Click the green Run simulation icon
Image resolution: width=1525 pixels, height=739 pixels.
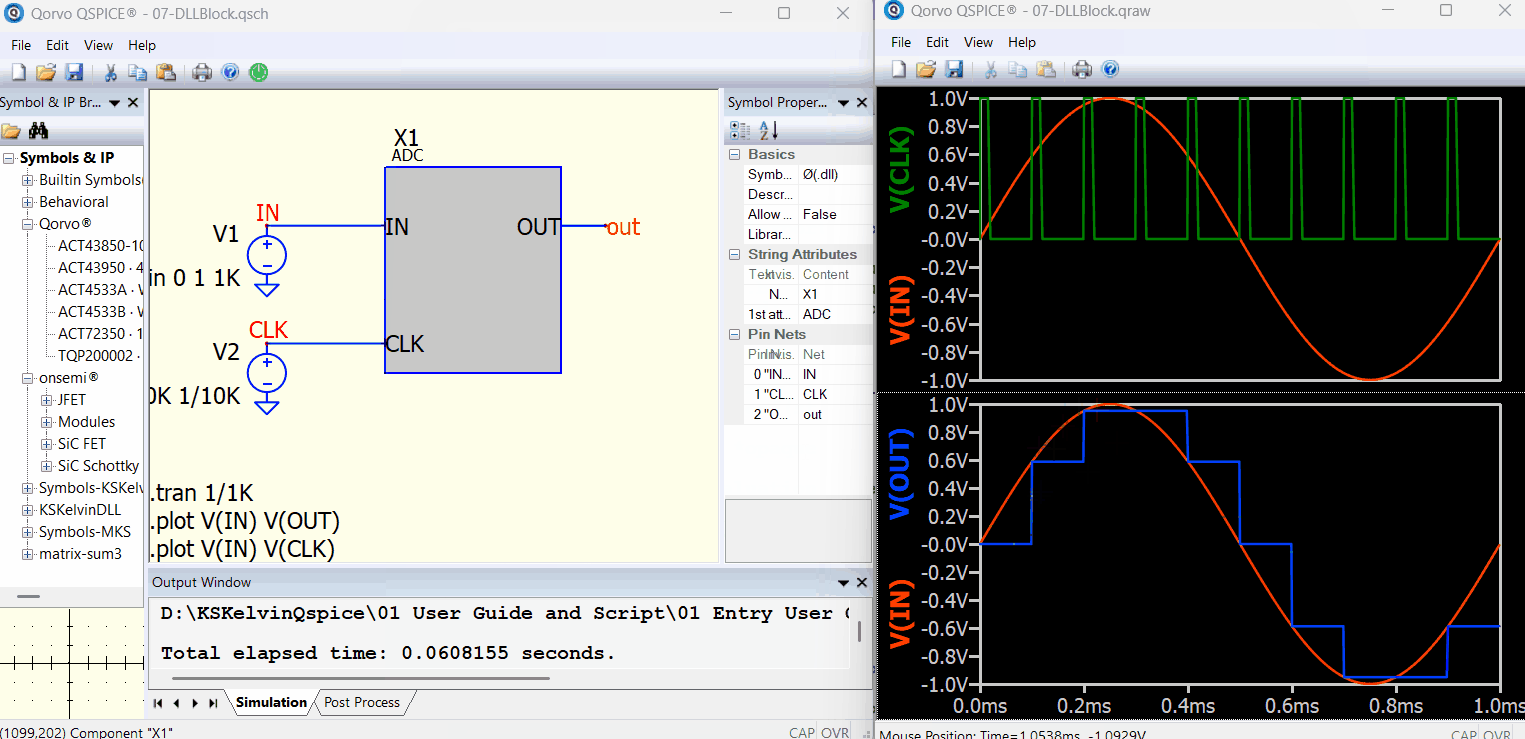point(258,72)
